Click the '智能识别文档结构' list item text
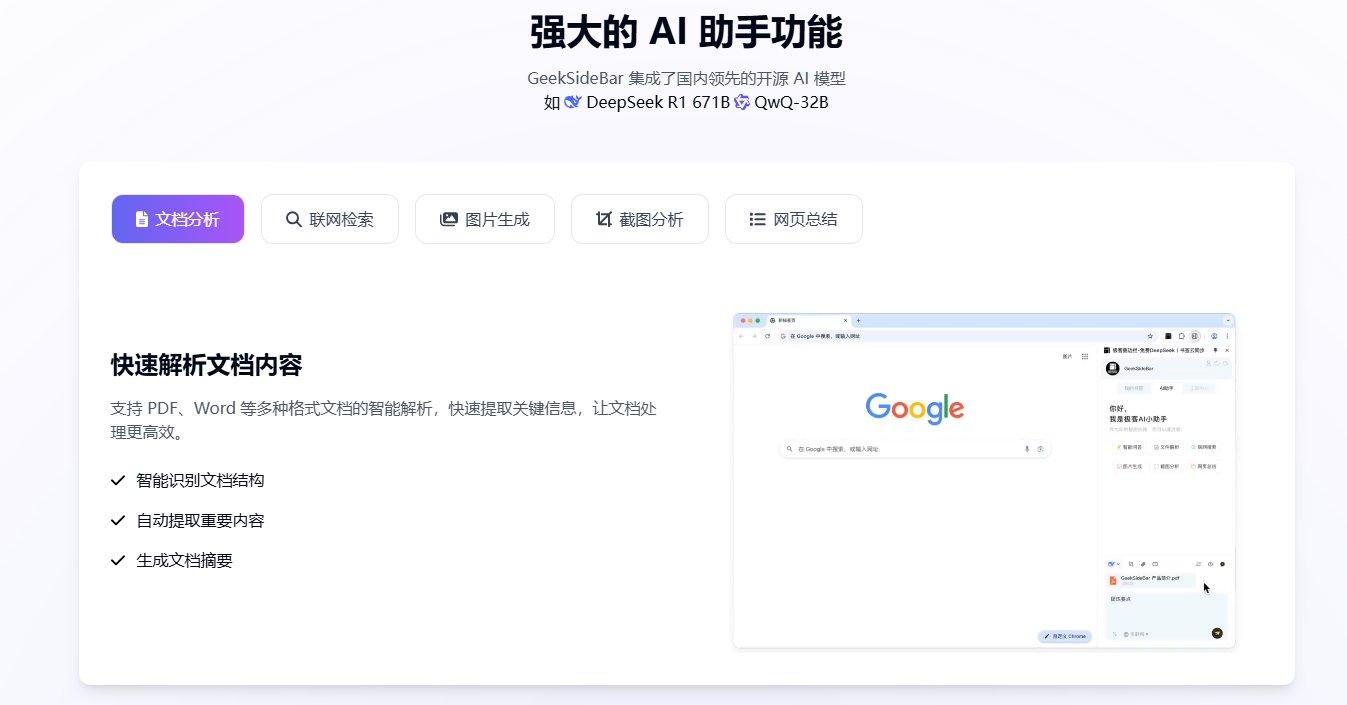 click(201, 481)
